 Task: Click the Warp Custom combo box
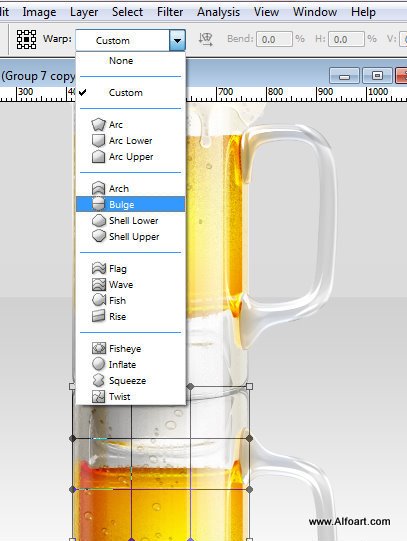(130, 40)
